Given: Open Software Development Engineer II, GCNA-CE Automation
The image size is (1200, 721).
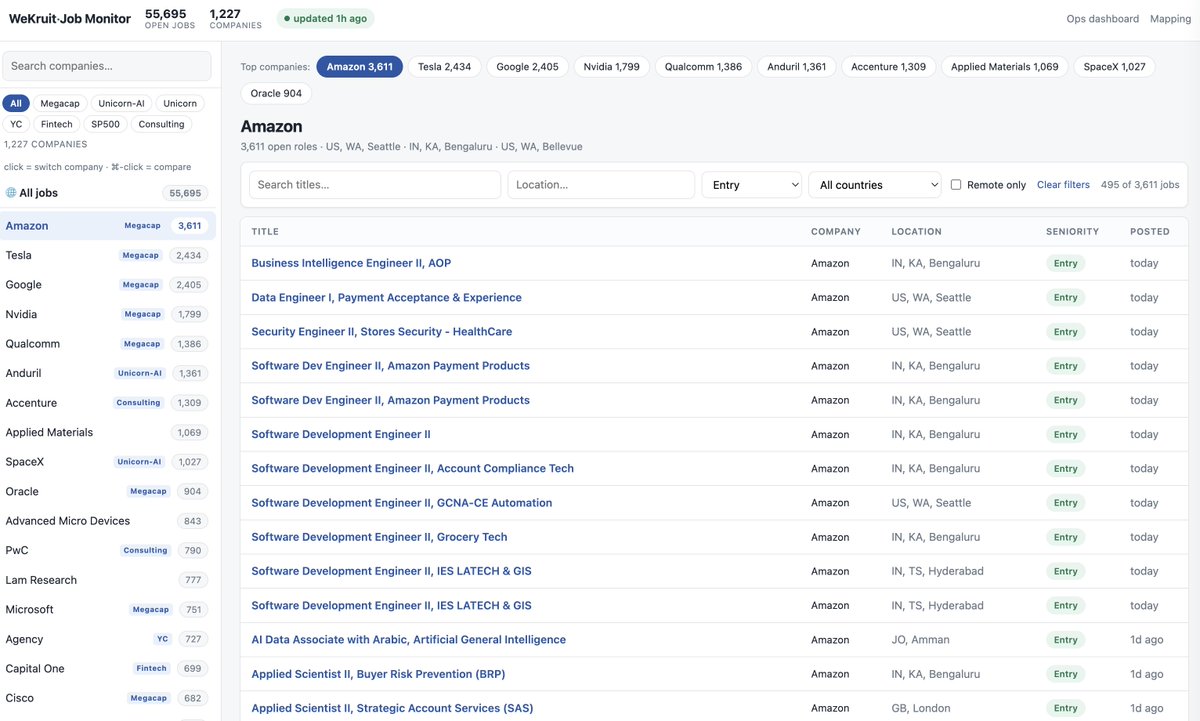Looking at the screenshot, I should [x=401, y=503].
